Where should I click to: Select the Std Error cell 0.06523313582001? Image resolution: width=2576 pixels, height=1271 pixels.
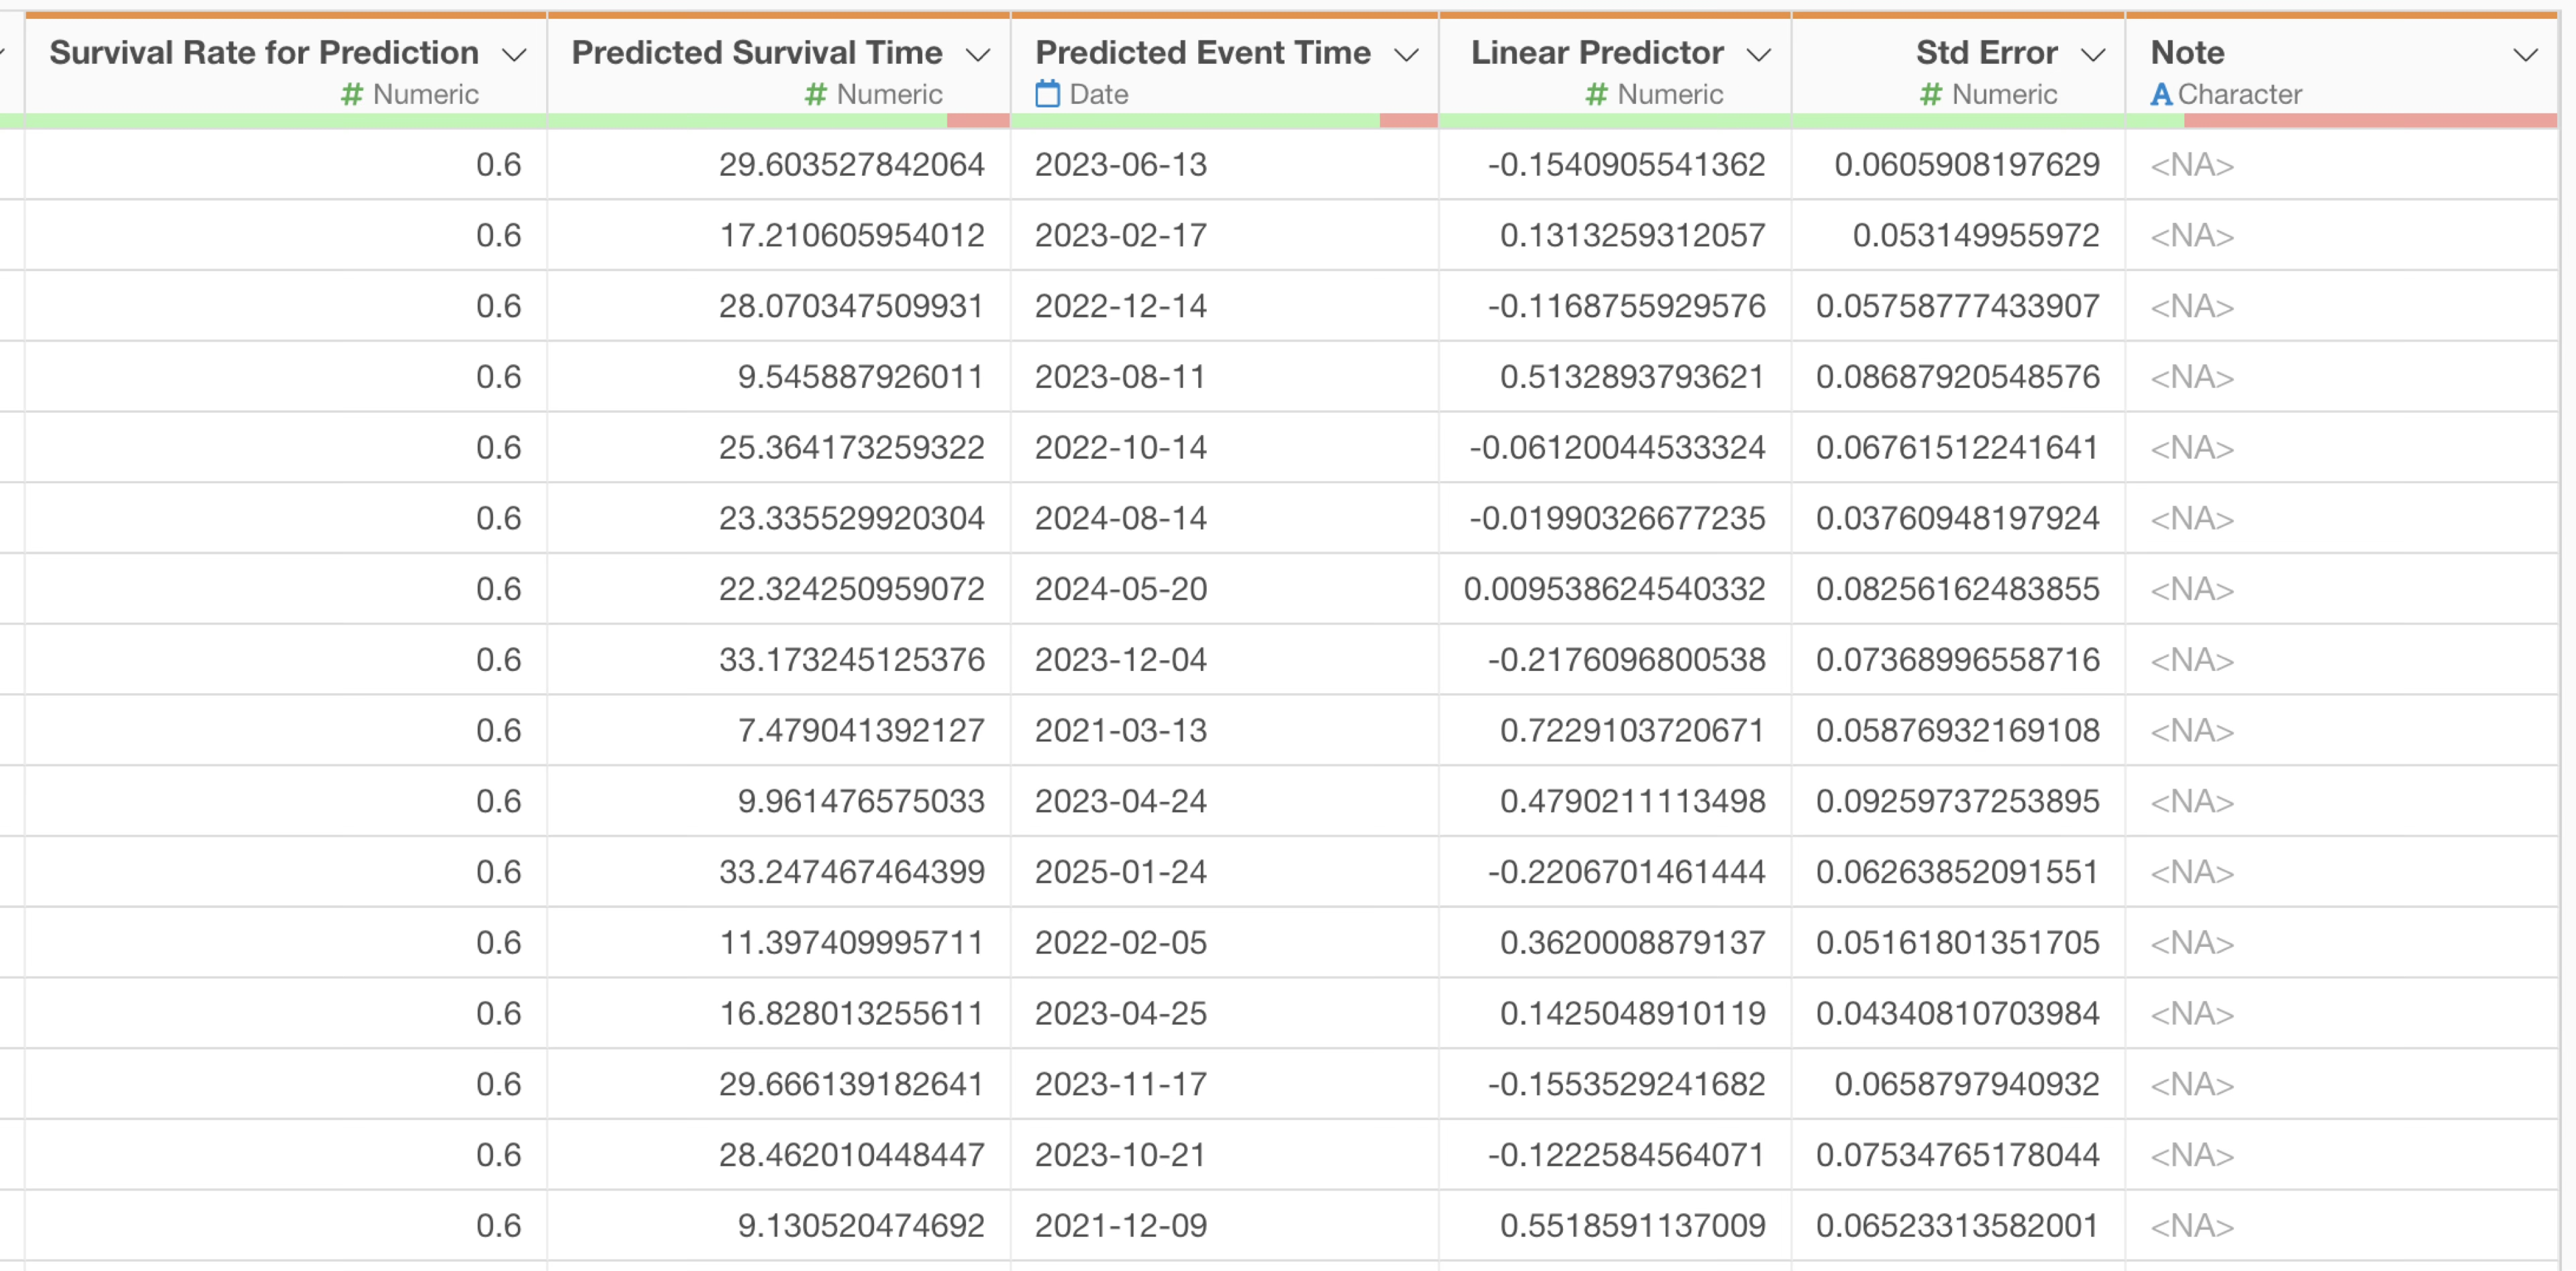(1957, 1225)
